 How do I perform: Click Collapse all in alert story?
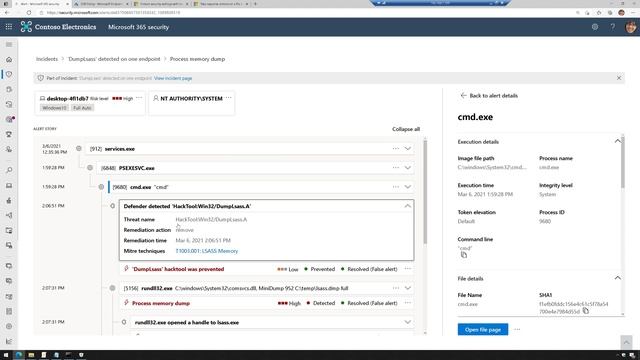coord(406,129)
